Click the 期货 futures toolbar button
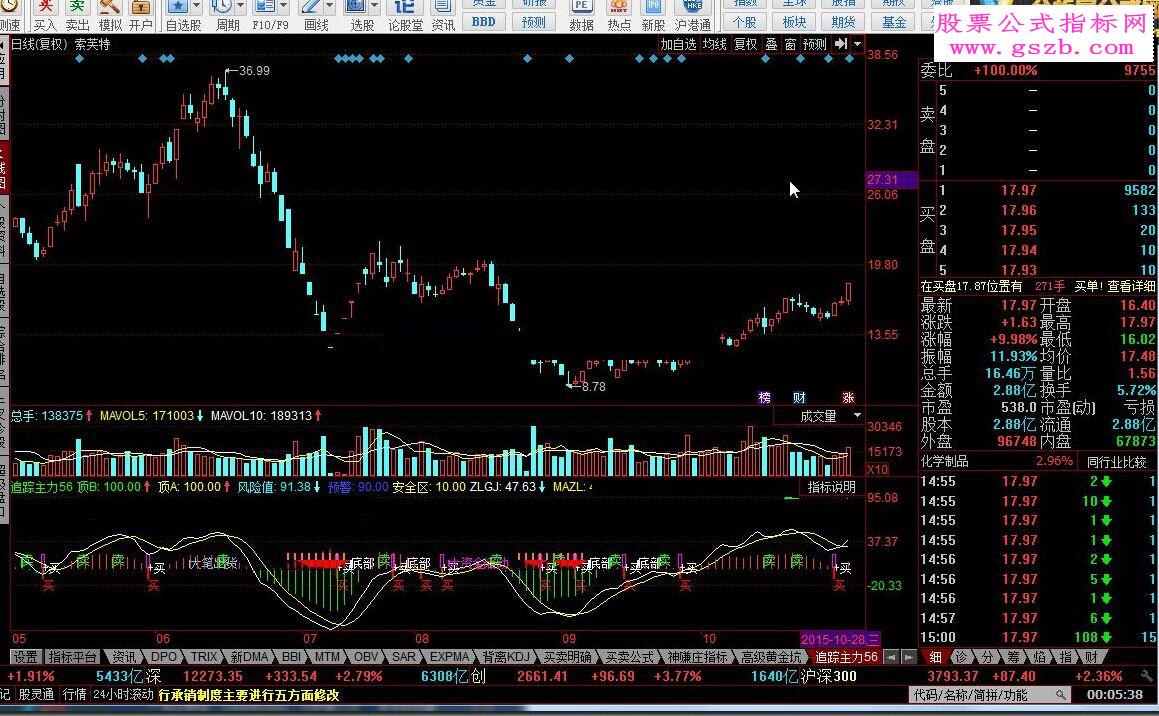This screenshot has width=1159, height=716. [843, 22]
